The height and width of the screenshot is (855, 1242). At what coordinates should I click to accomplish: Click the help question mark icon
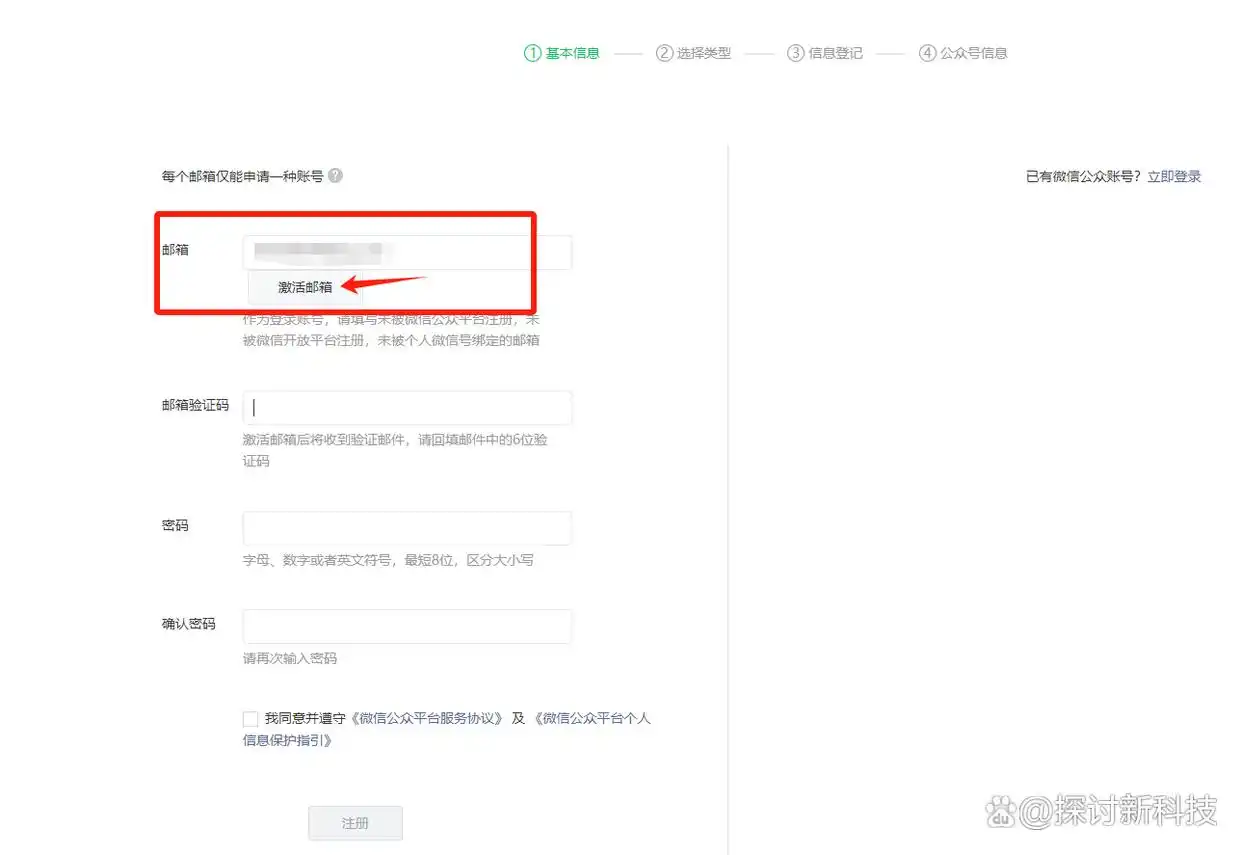click(335, 176)
